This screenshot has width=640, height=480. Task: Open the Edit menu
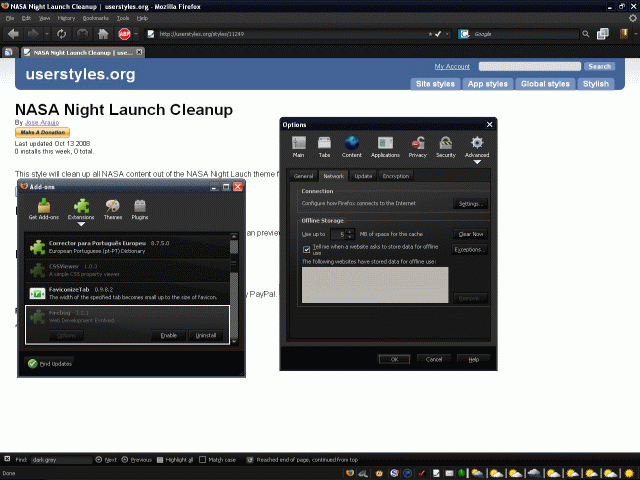(x=26, y=18)
